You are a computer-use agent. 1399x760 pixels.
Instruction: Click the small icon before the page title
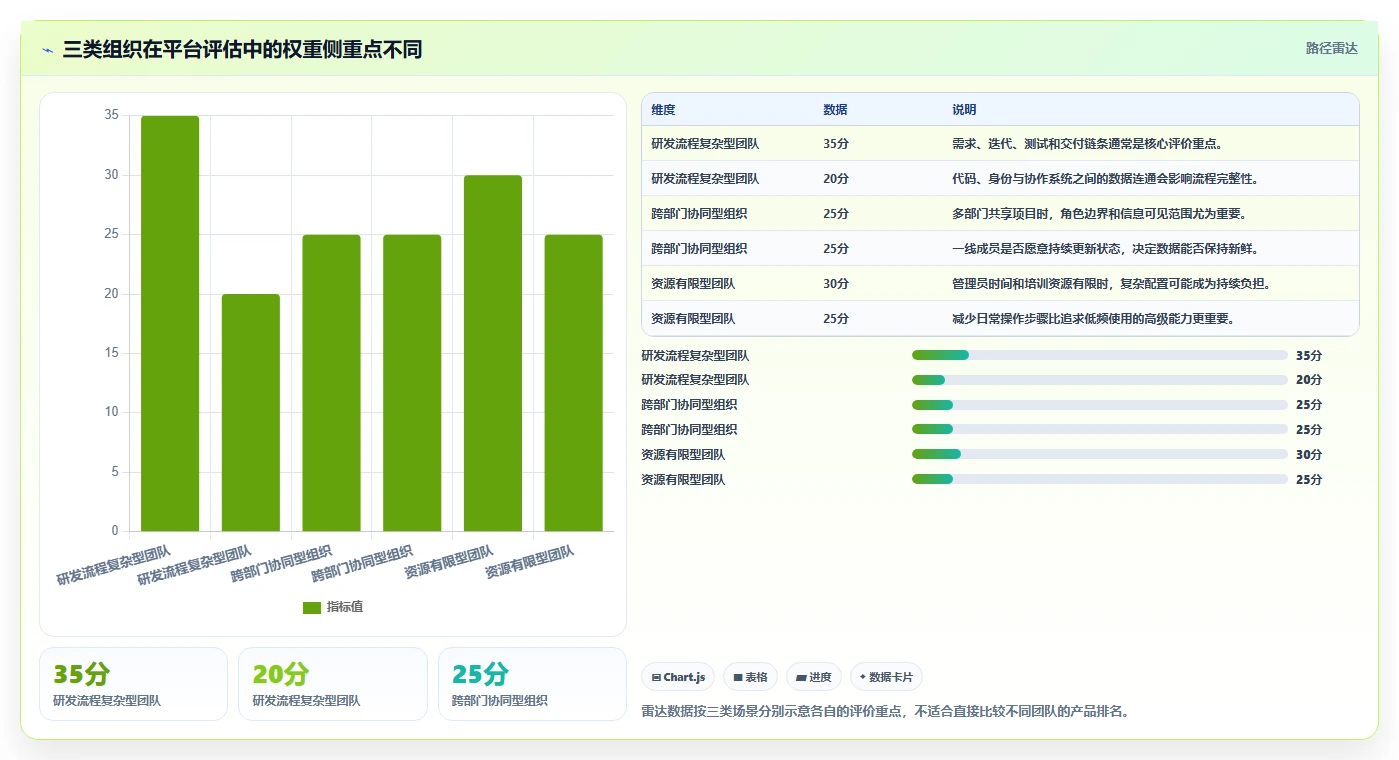[x=47, y=50]
